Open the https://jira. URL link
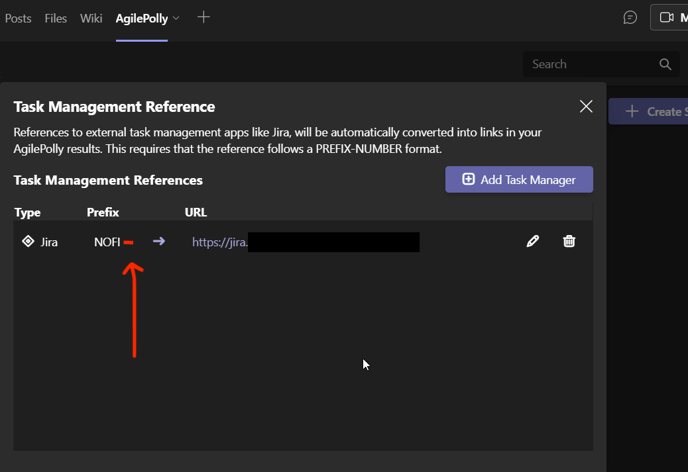The height and width of the screenshot is (472, 688). click(220, 242)
